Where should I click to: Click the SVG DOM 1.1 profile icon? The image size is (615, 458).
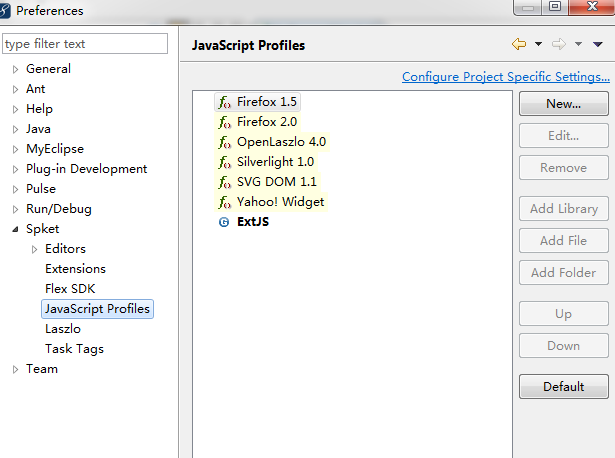click(225, 182)
